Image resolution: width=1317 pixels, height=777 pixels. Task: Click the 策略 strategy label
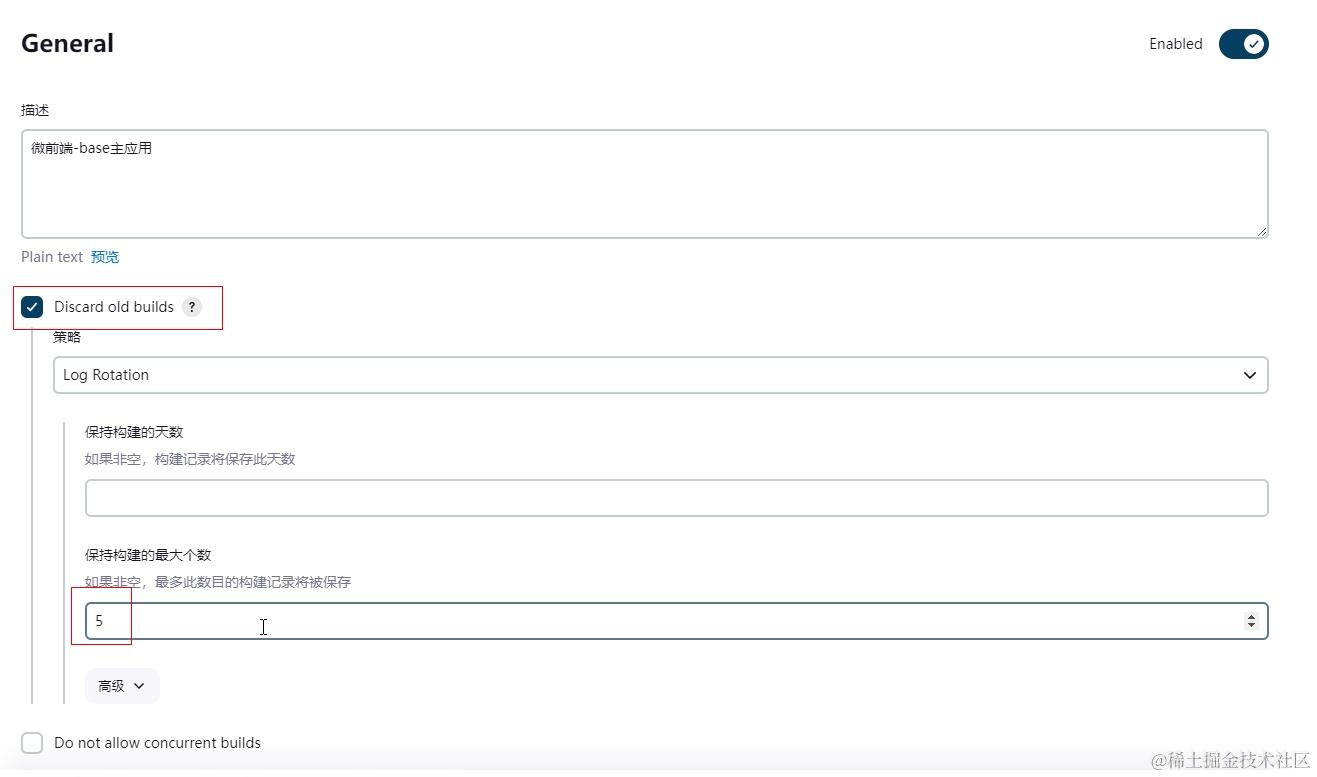click(x=67, y=337)
